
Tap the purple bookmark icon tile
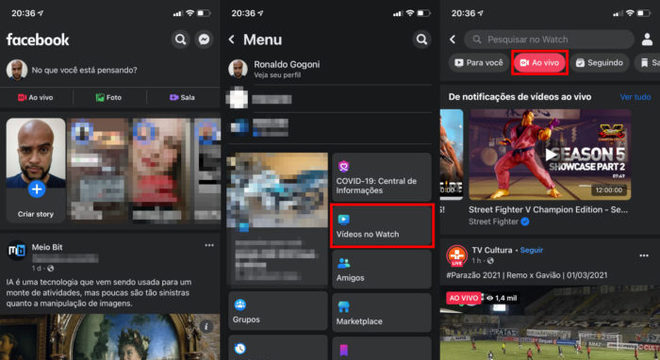click(x=381, y=349)
